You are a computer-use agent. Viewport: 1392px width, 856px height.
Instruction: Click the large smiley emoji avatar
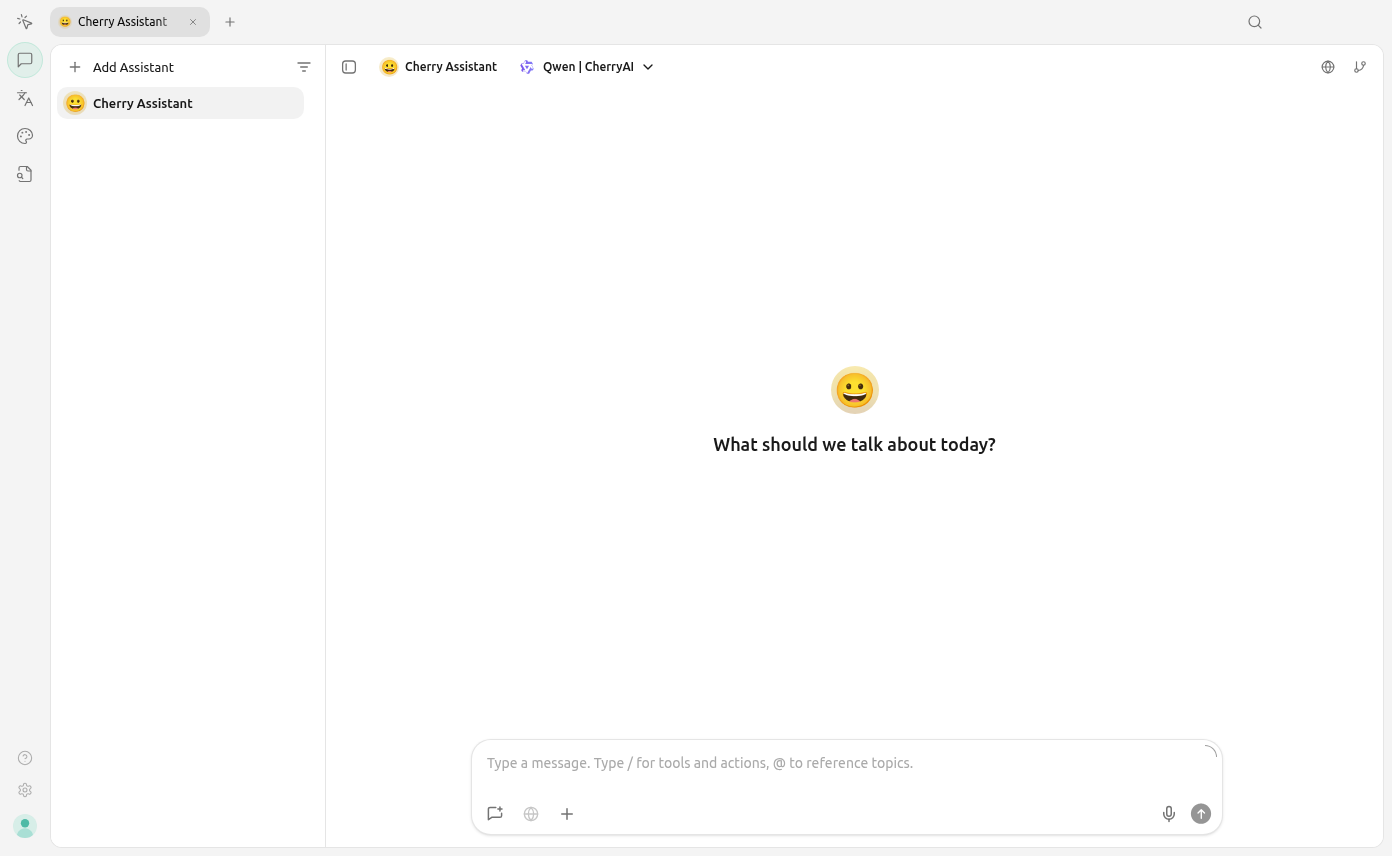click(x=855, y=390)
